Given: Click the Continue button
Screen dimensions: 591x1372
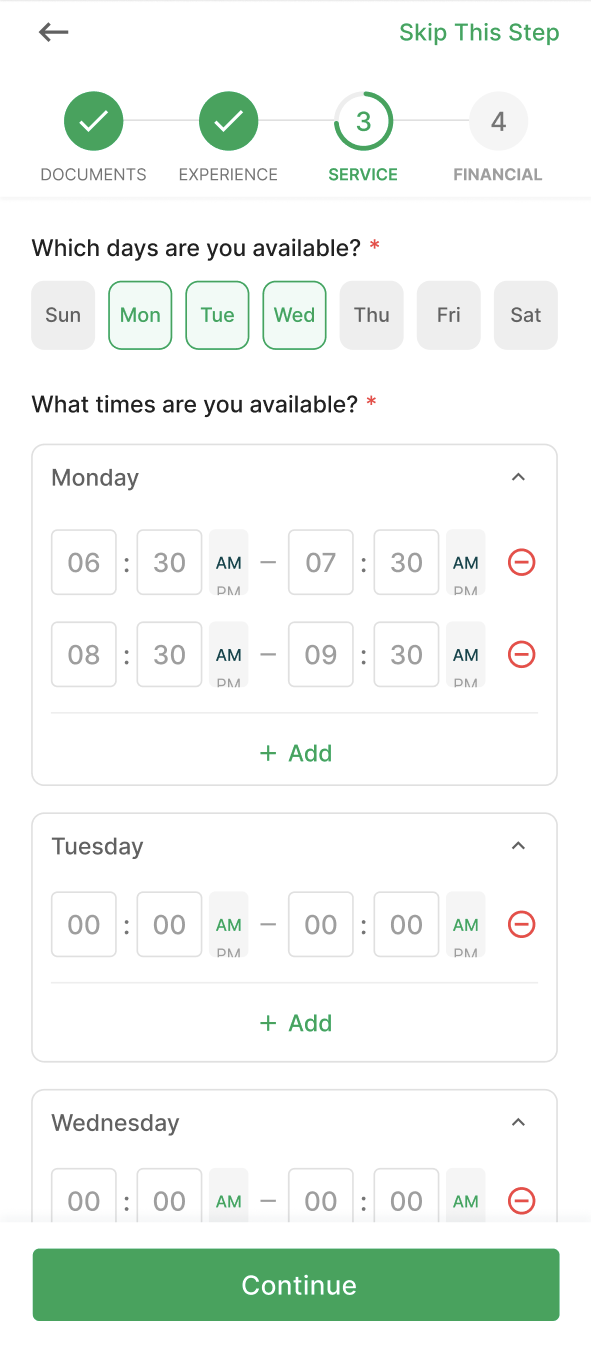Looking at the screenshot, I should pos(296,1285).
